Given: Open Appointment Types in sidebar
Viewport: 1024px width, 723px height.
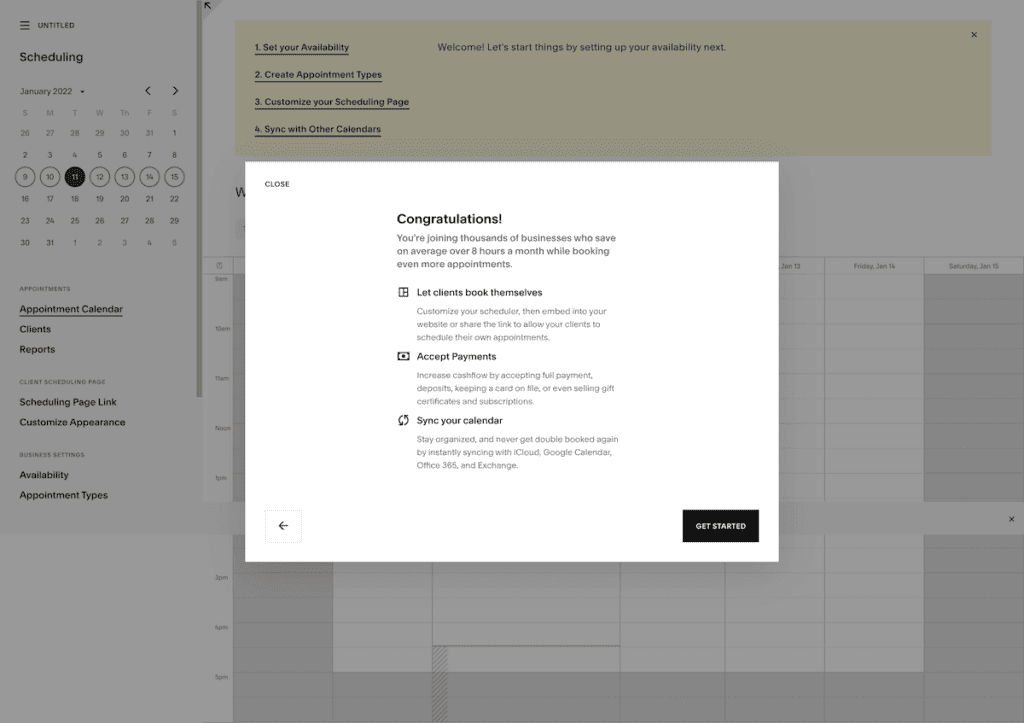Looking at the screenshot, I should pos(63,496).
